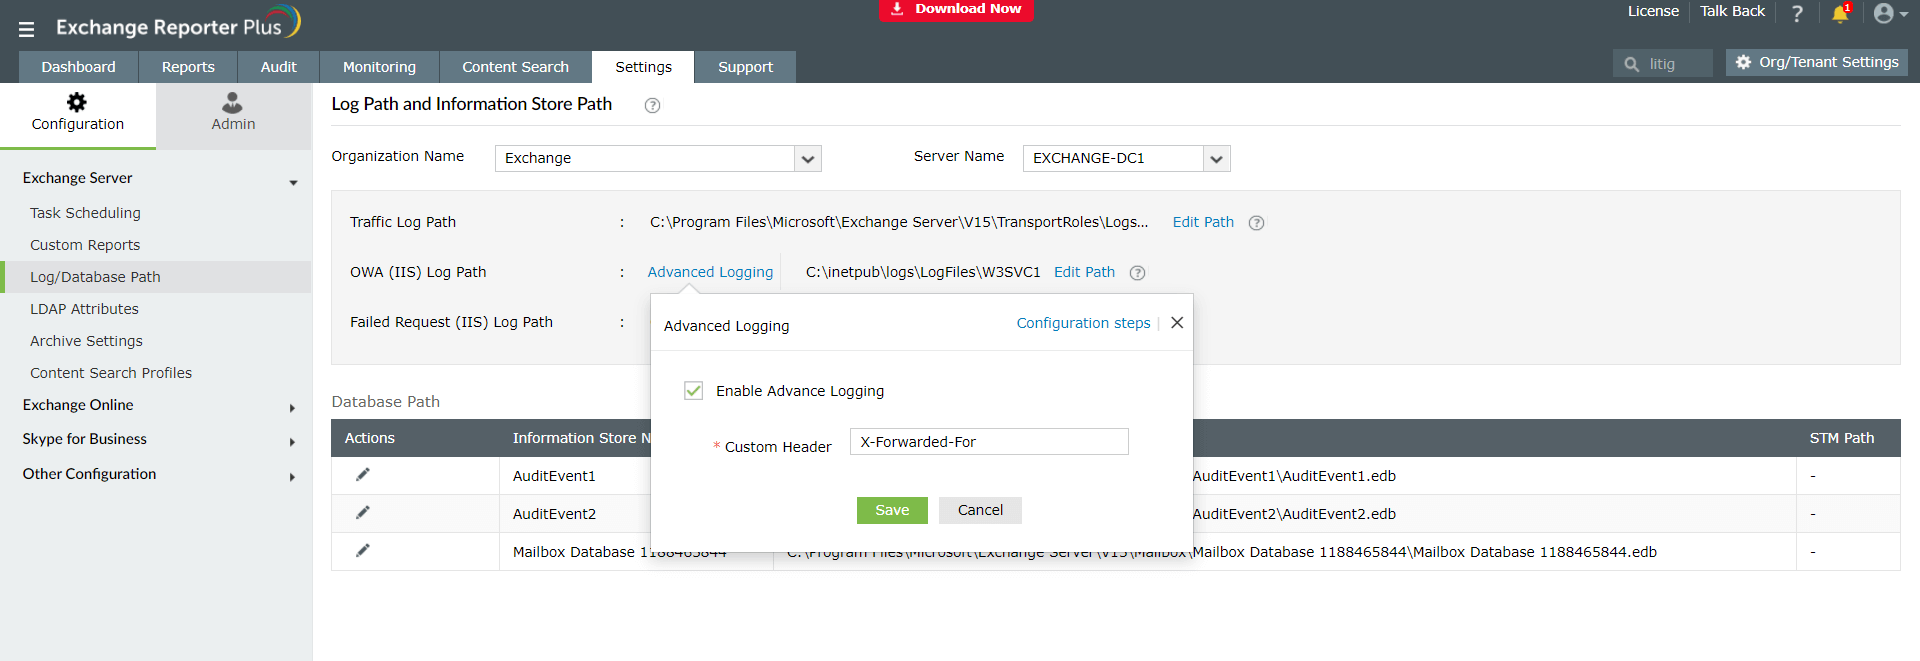Open Archive Settings in sidebar
1920x661 pixels.
coord(86,341)
